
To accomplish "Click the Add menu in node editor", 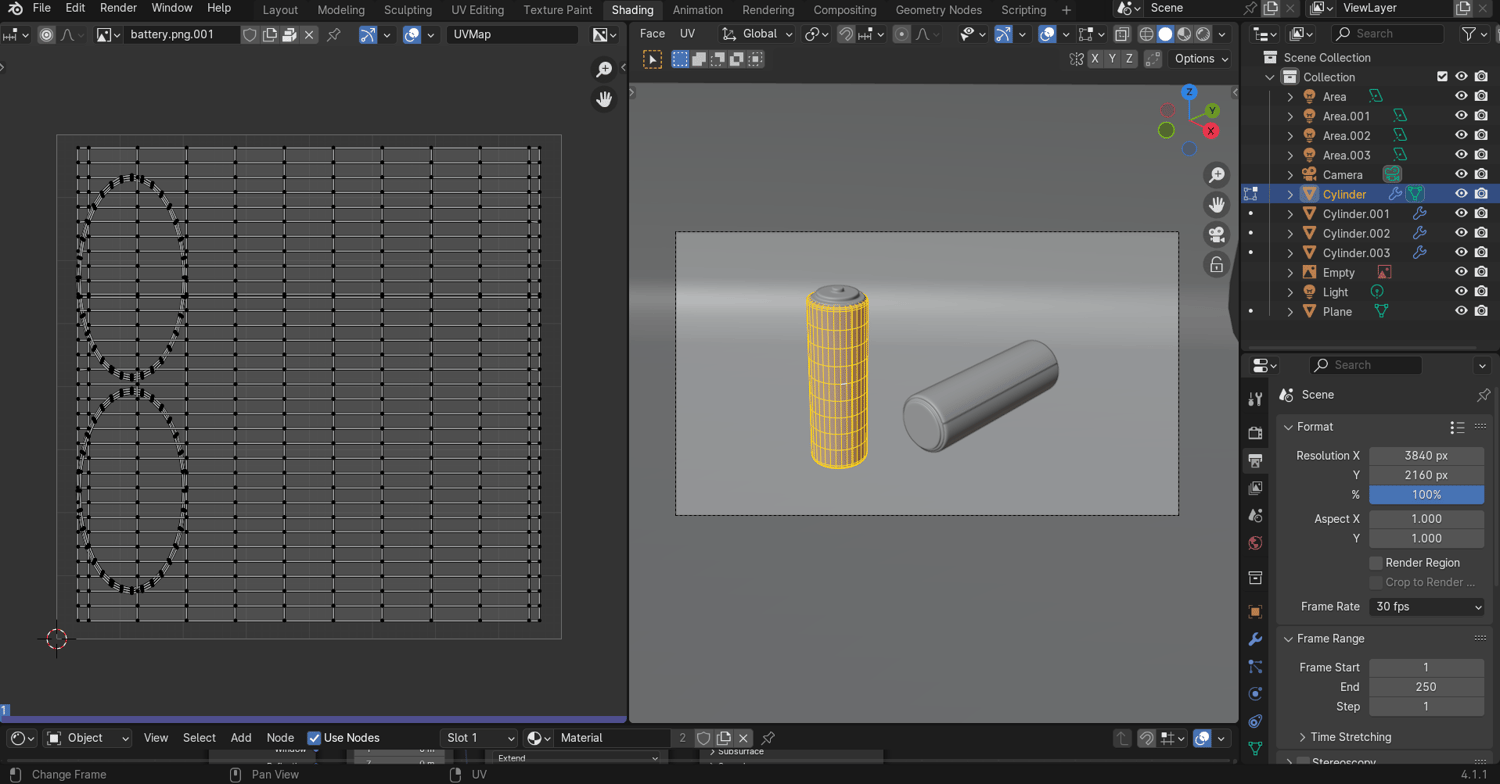I will point(241,738).
